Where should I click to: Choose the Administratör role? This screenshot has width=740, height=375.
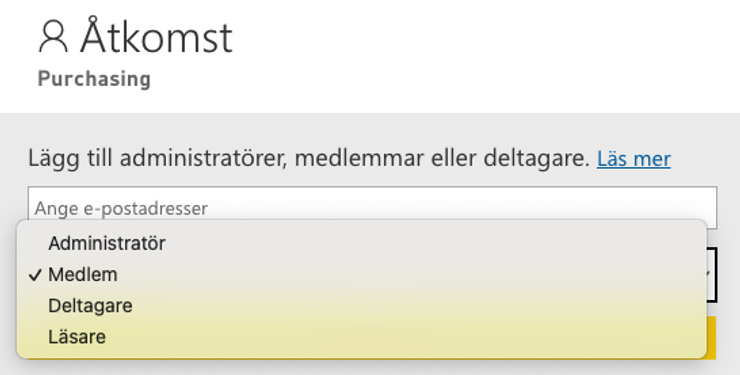107,243
